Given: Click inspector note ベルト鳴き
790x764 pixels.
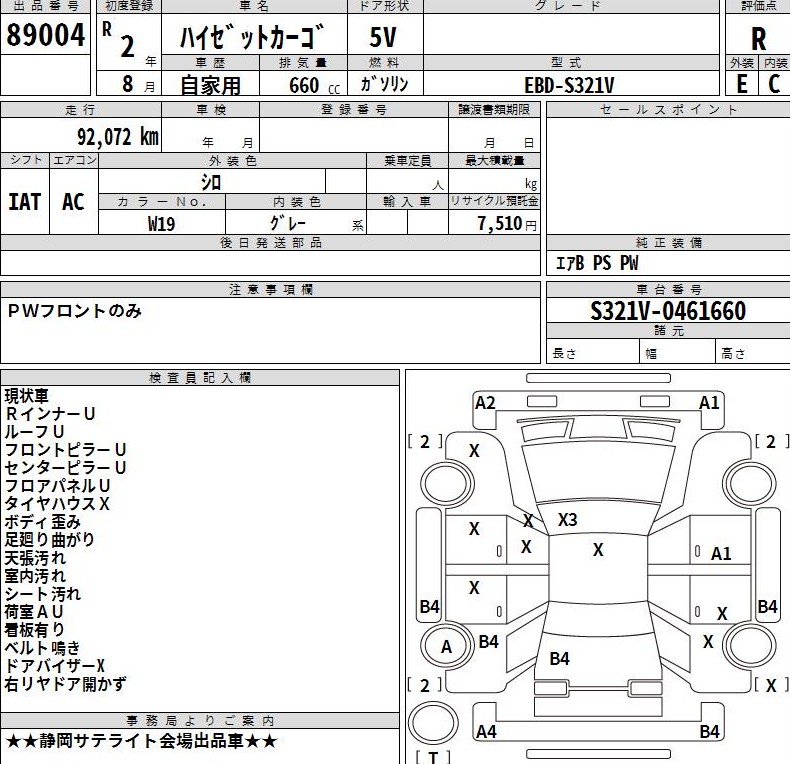Looking at the screenshot, I should point(42,648).
